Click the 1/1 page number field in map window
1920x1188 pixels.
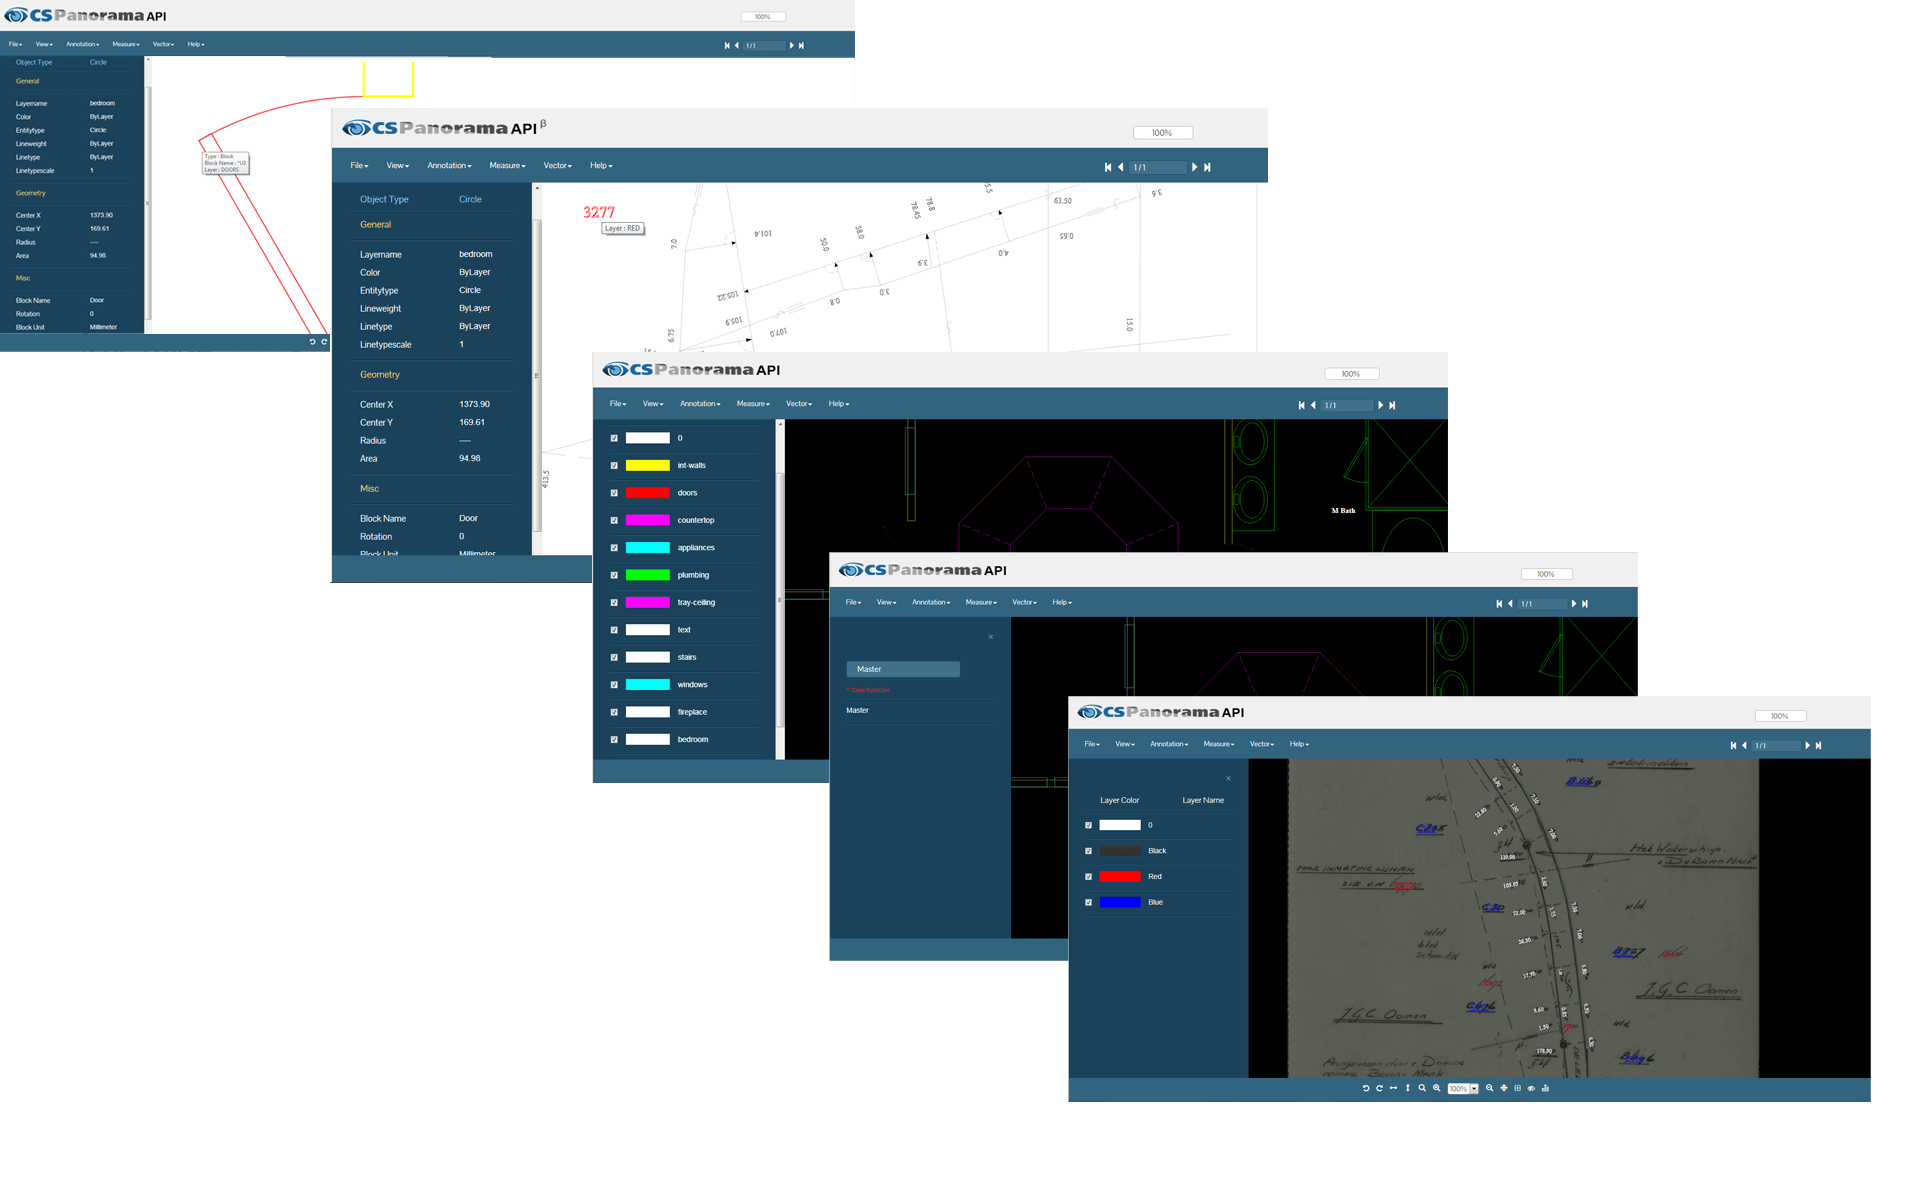(1776, 745)
